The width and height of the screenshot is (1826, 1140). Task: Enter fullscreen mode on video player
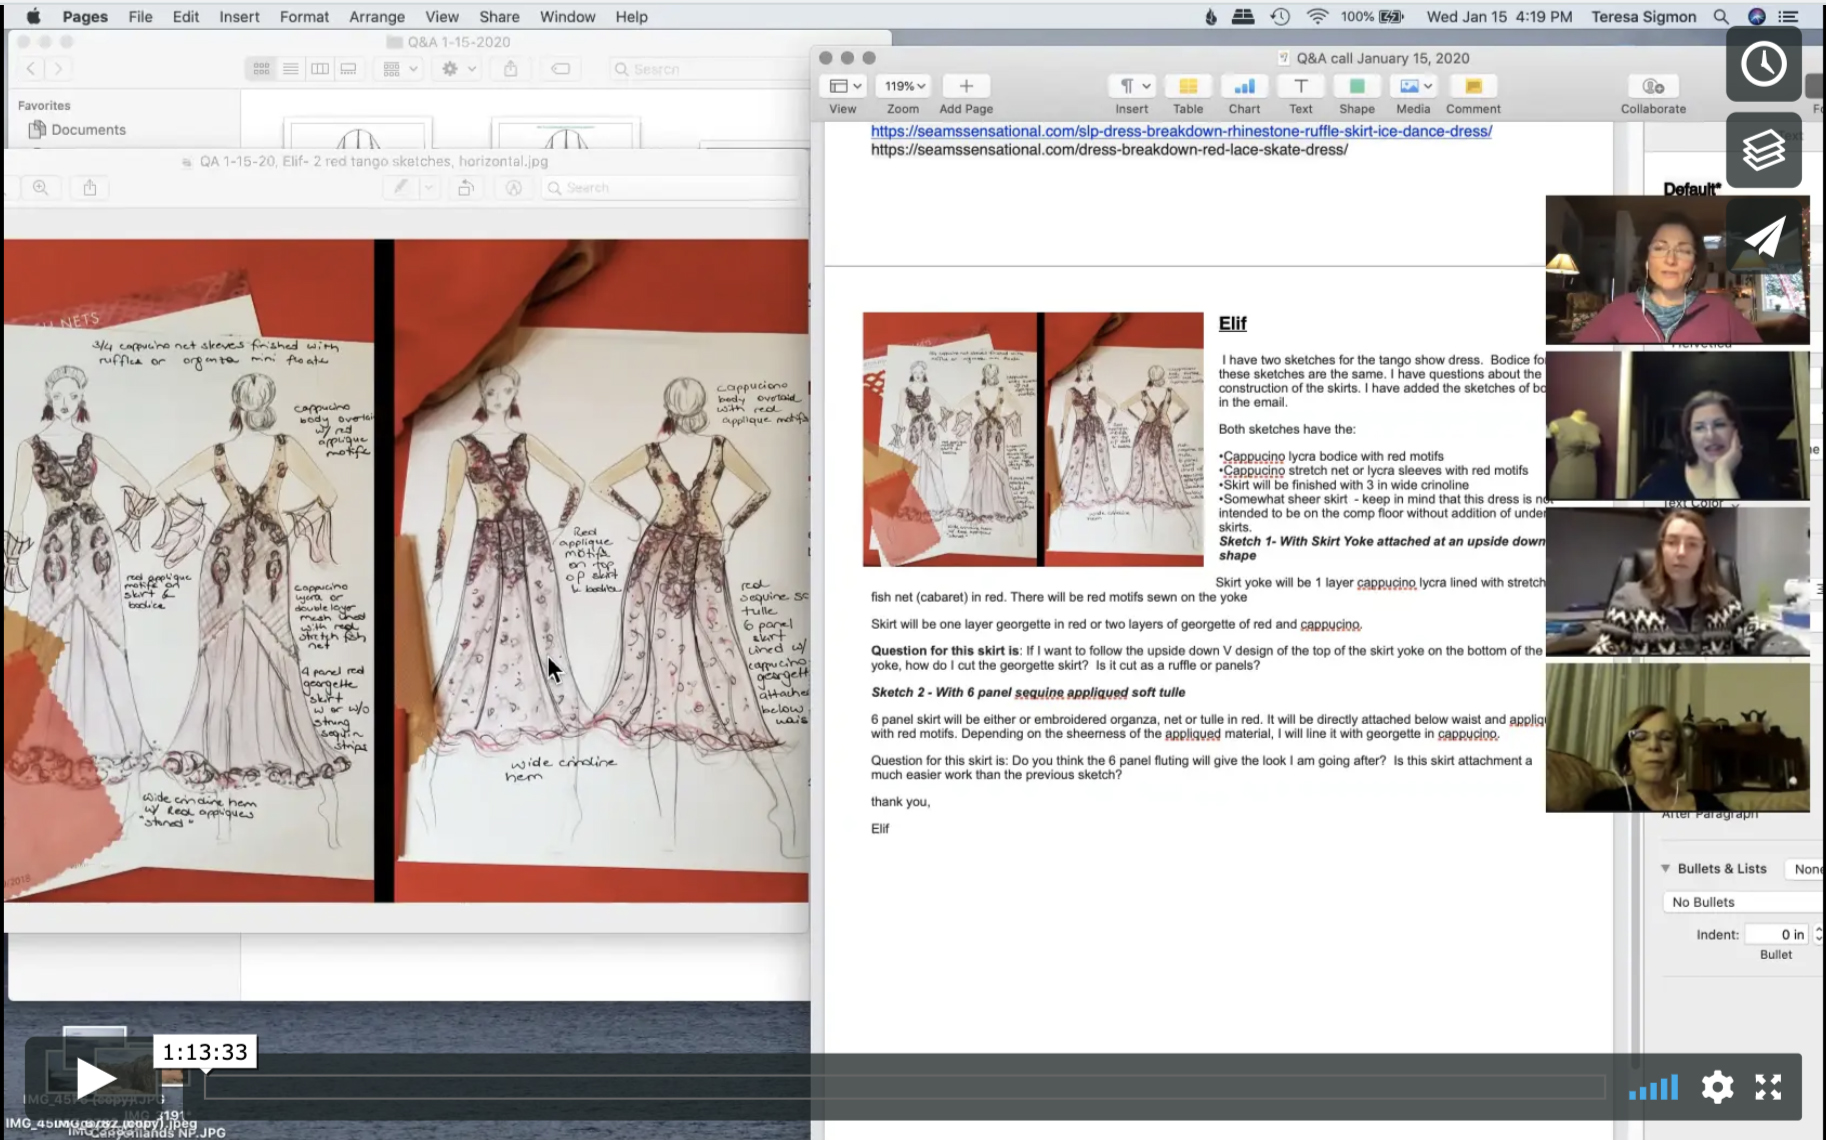(x=1768, y=1087)
